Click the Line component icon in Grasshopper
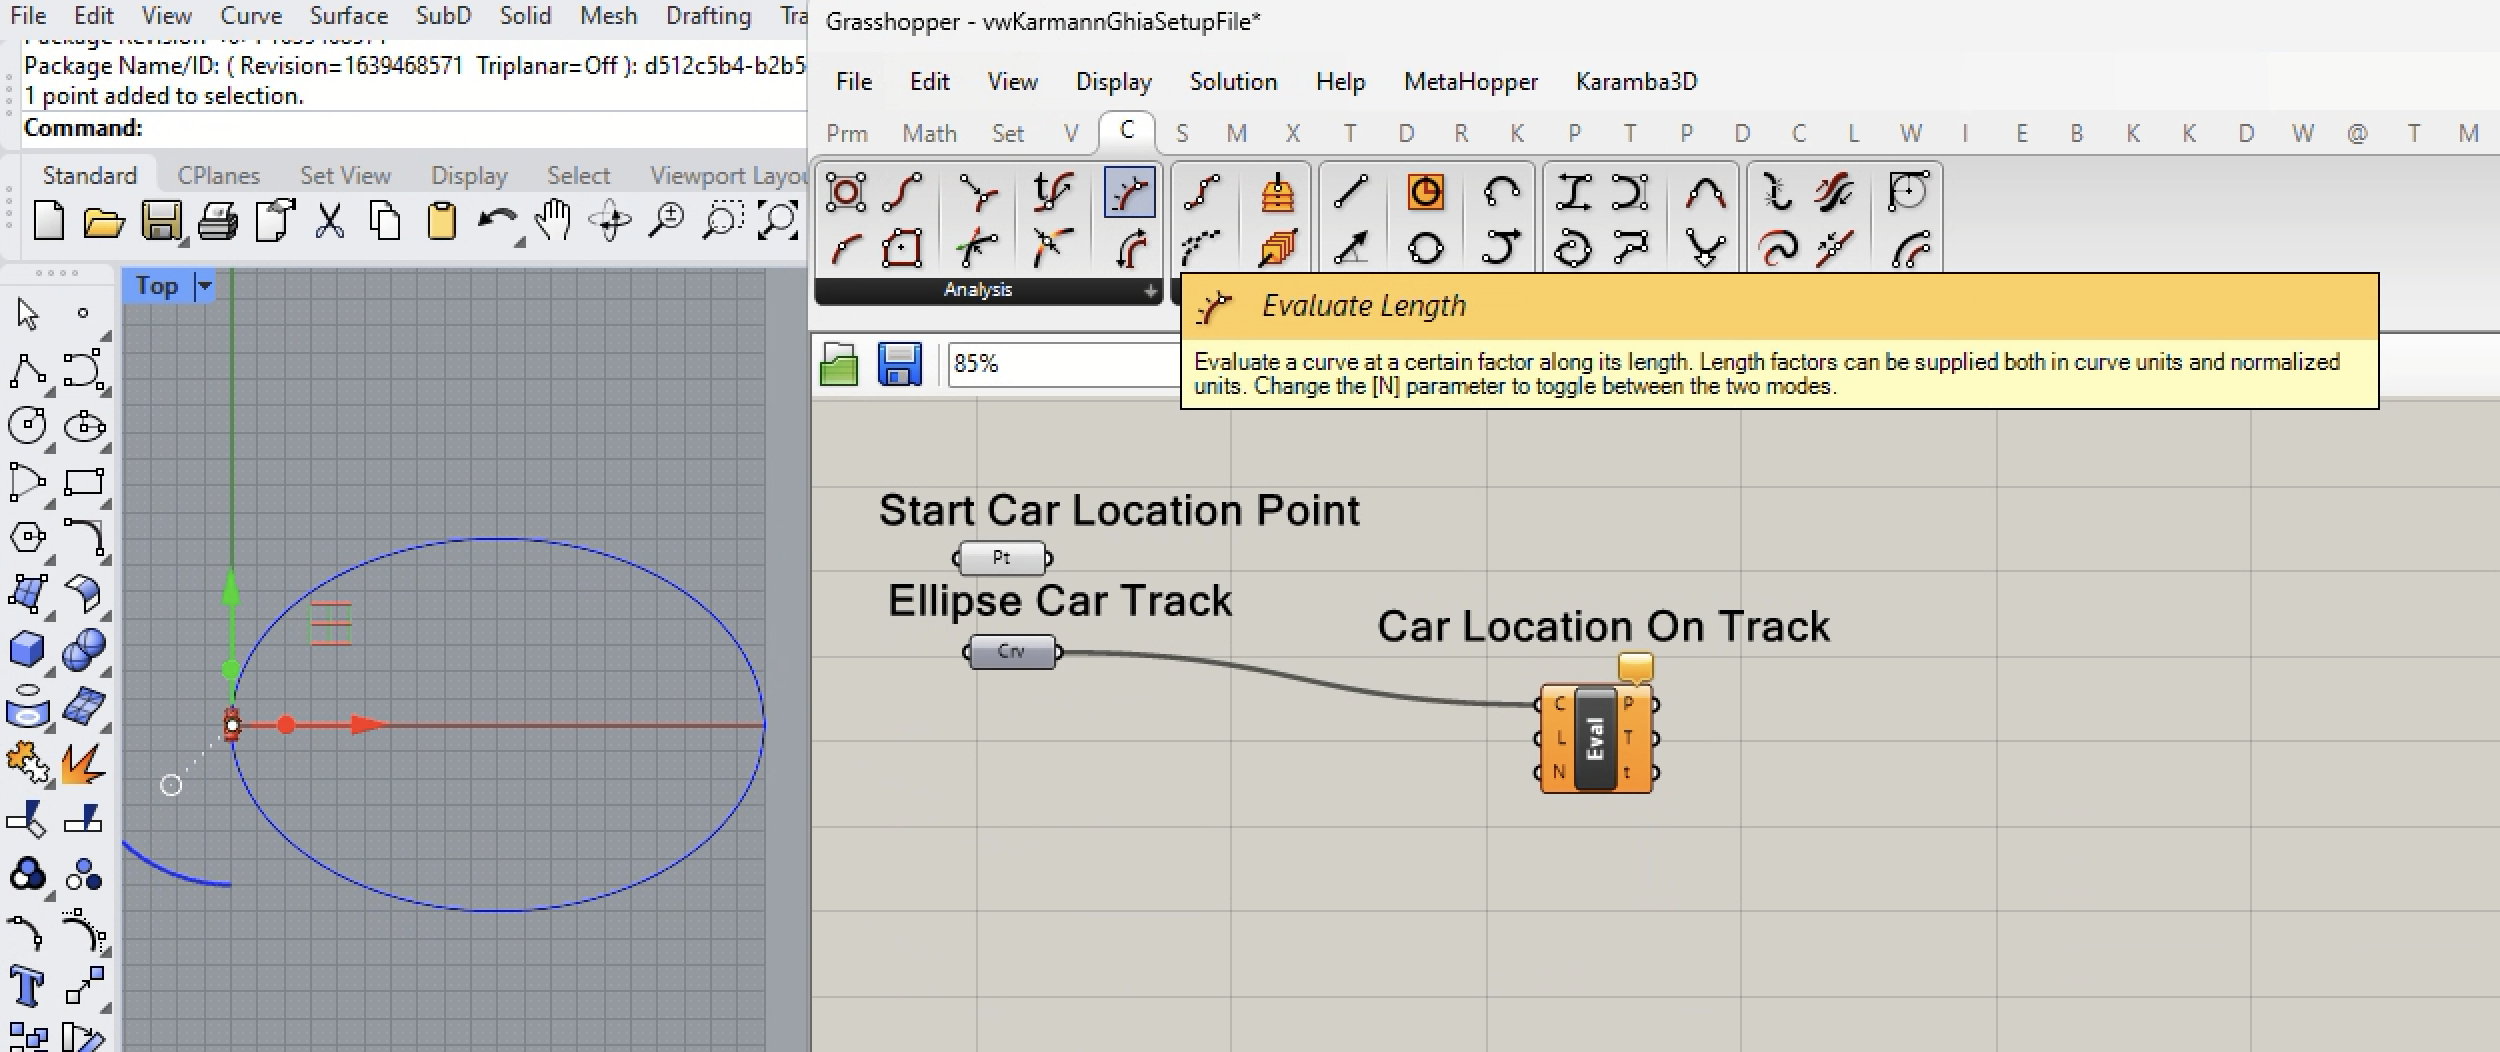2500x1052 pixels. 1351,192
